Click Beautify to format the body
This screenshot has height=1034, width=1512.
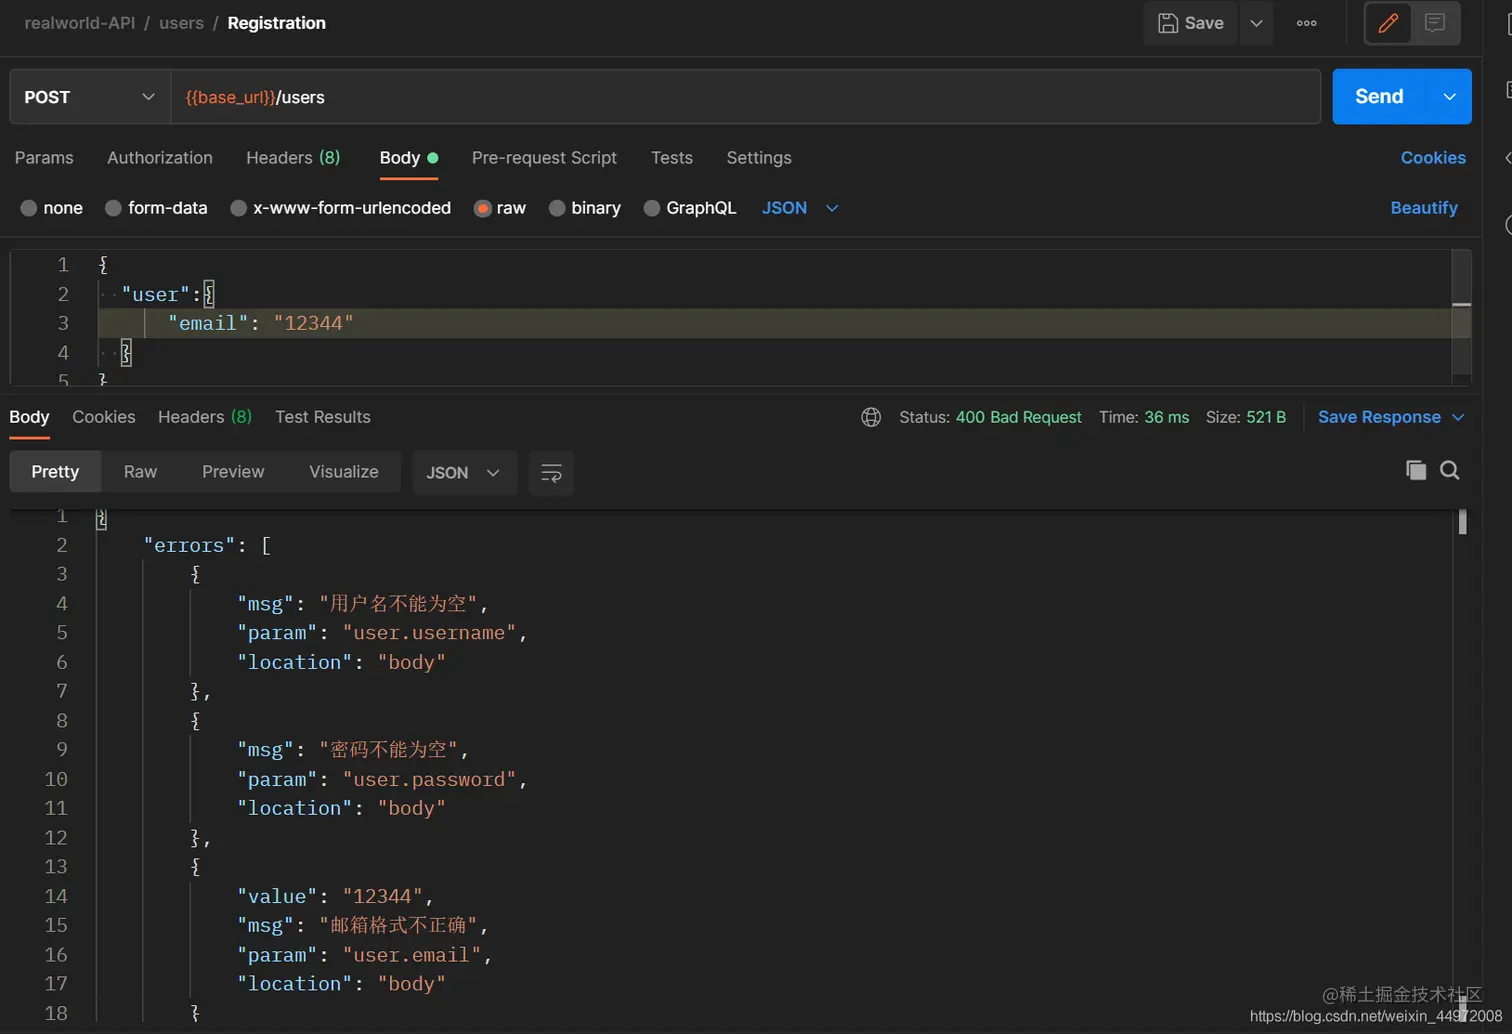coord(1424,208)
